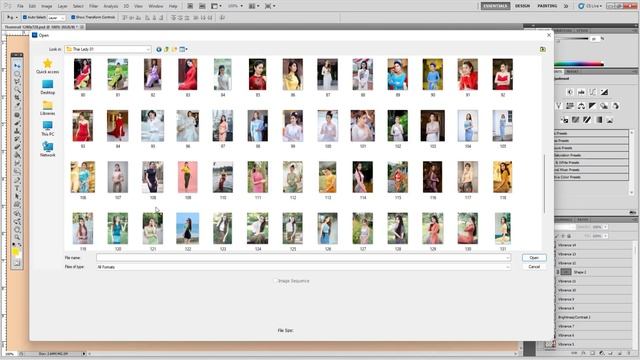Open the View Menu dropdown in Open dialog
This screenshot has height=360, width=640.
pos(184,49)
